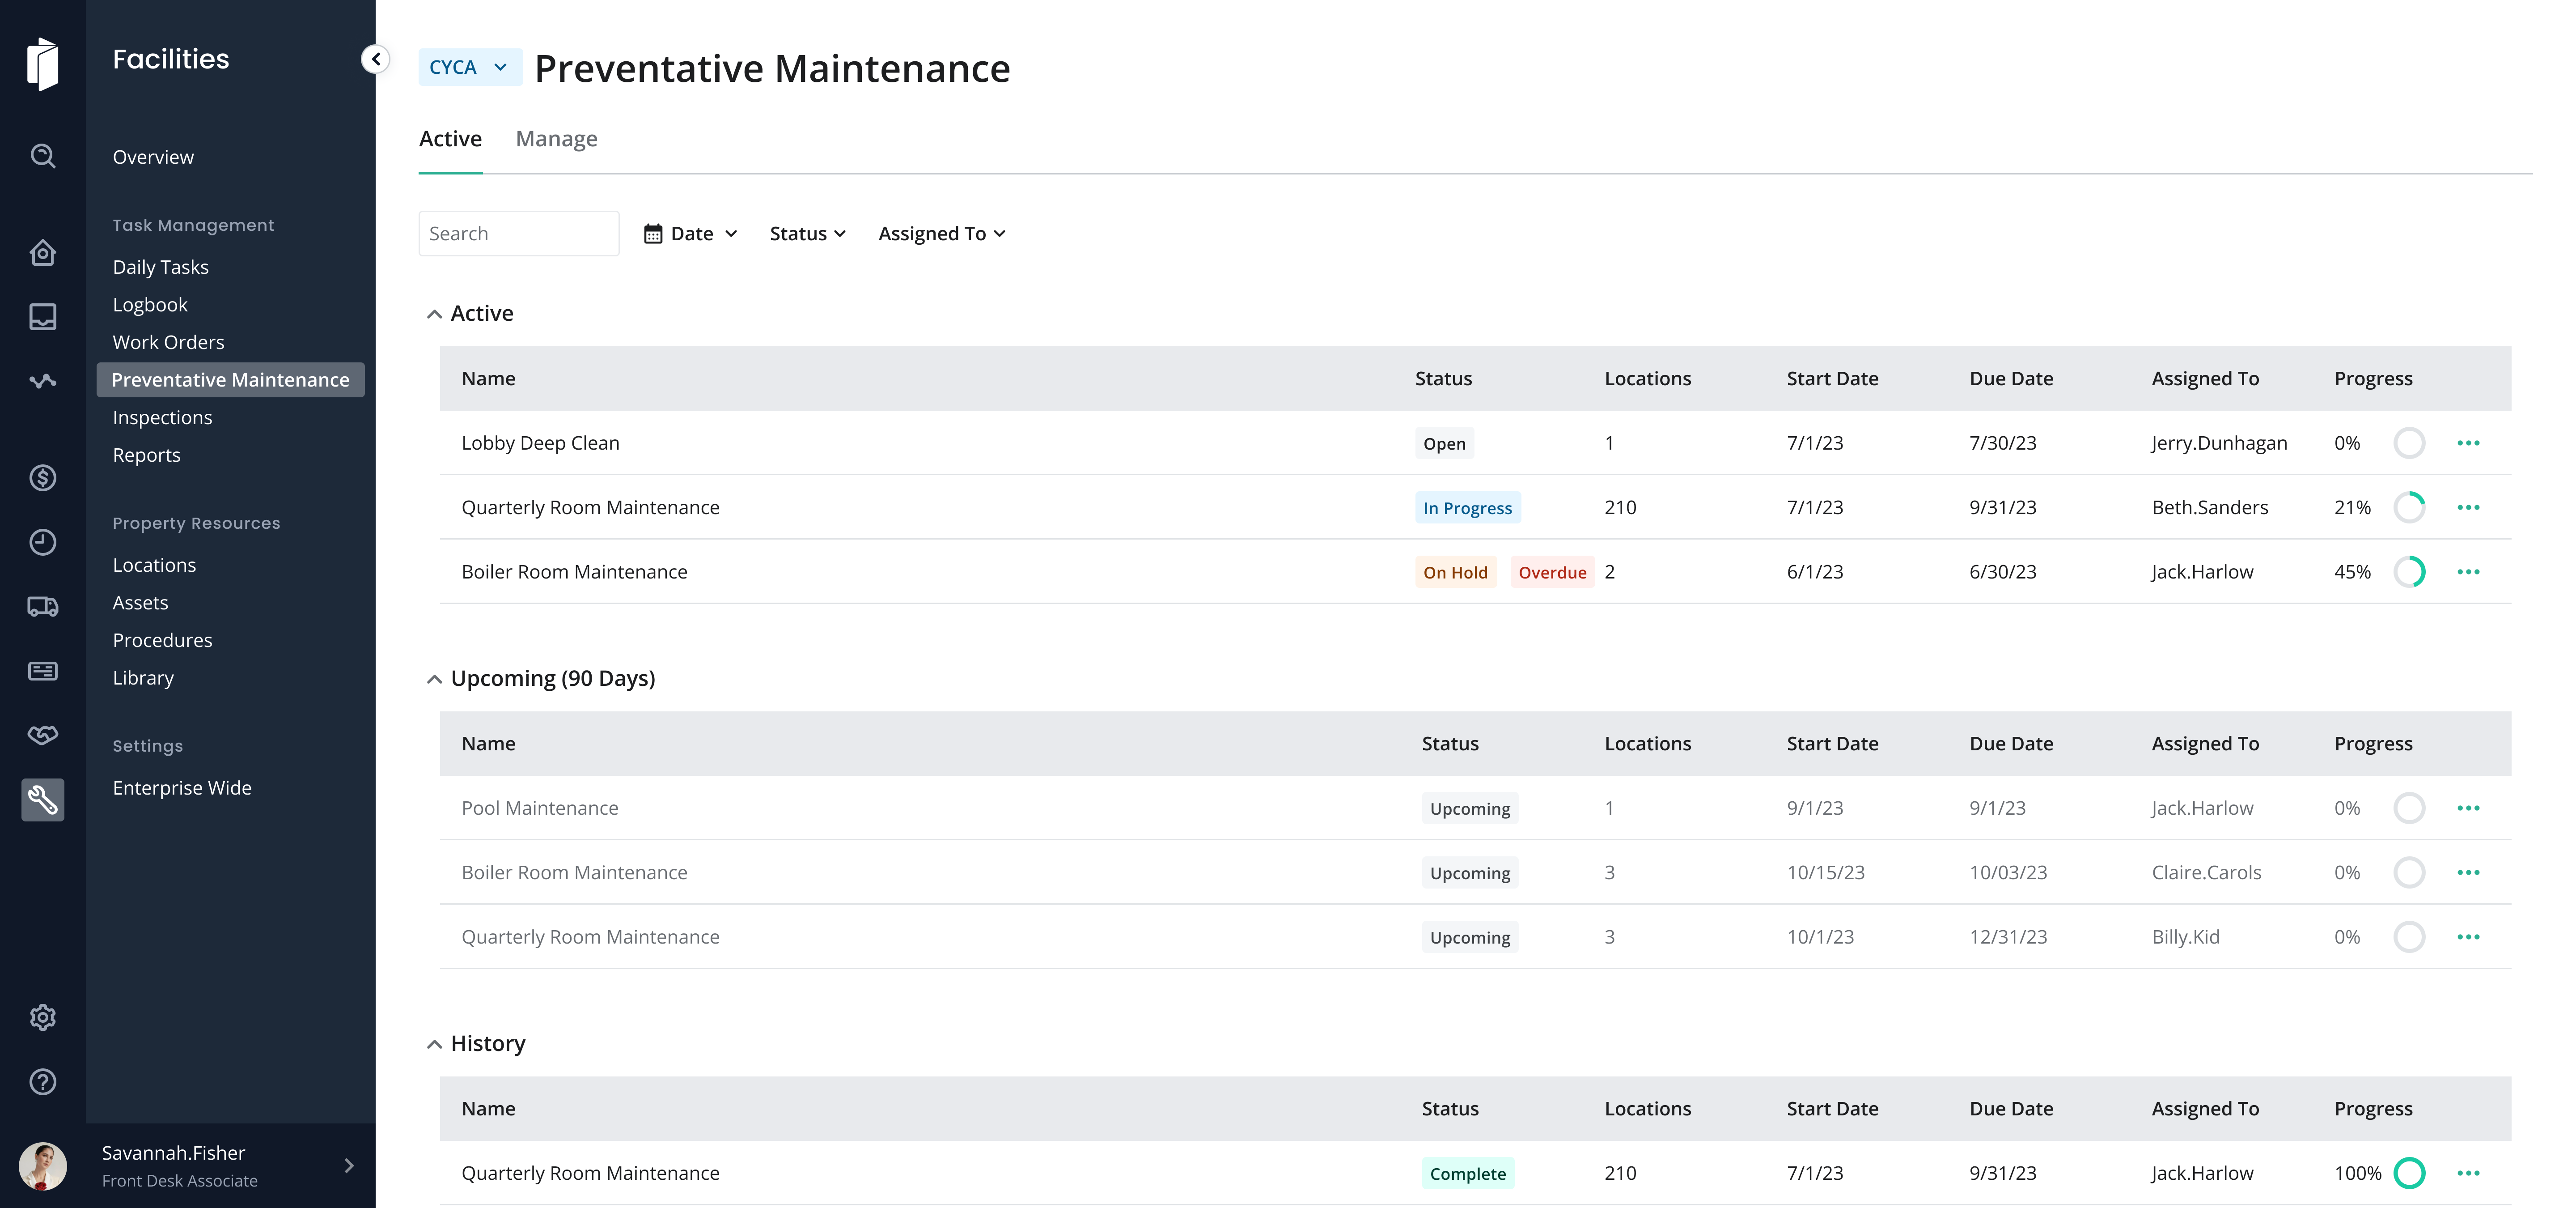Open the delivery truck icon in left rail
The image size is (2576, 1208).
[42, 606]
